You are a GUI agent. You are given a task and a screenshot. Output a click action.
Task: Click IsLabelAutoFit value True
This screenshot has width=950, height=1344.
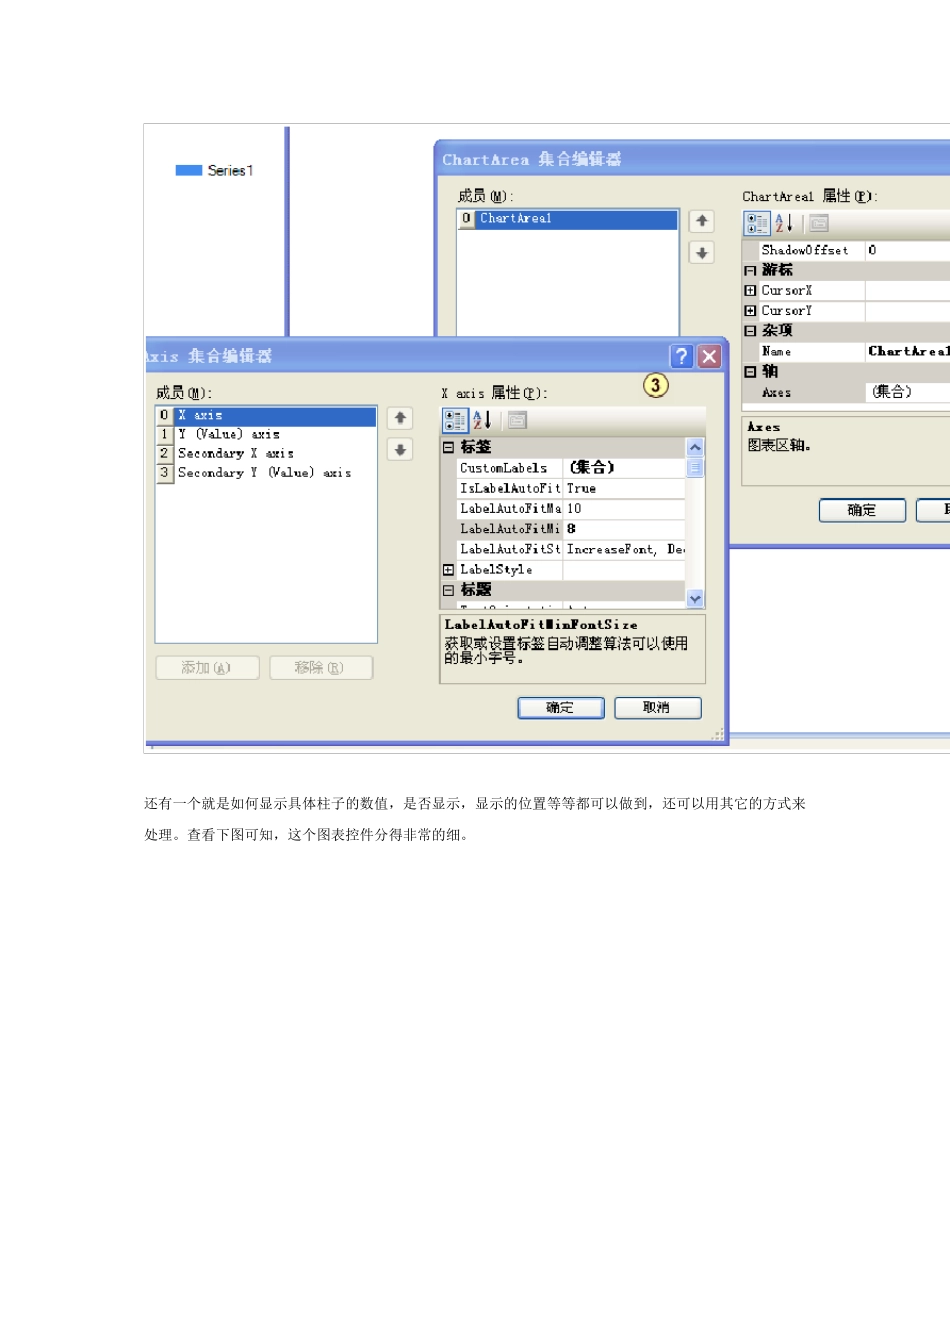pyautogui.click(x=624, y=488)
